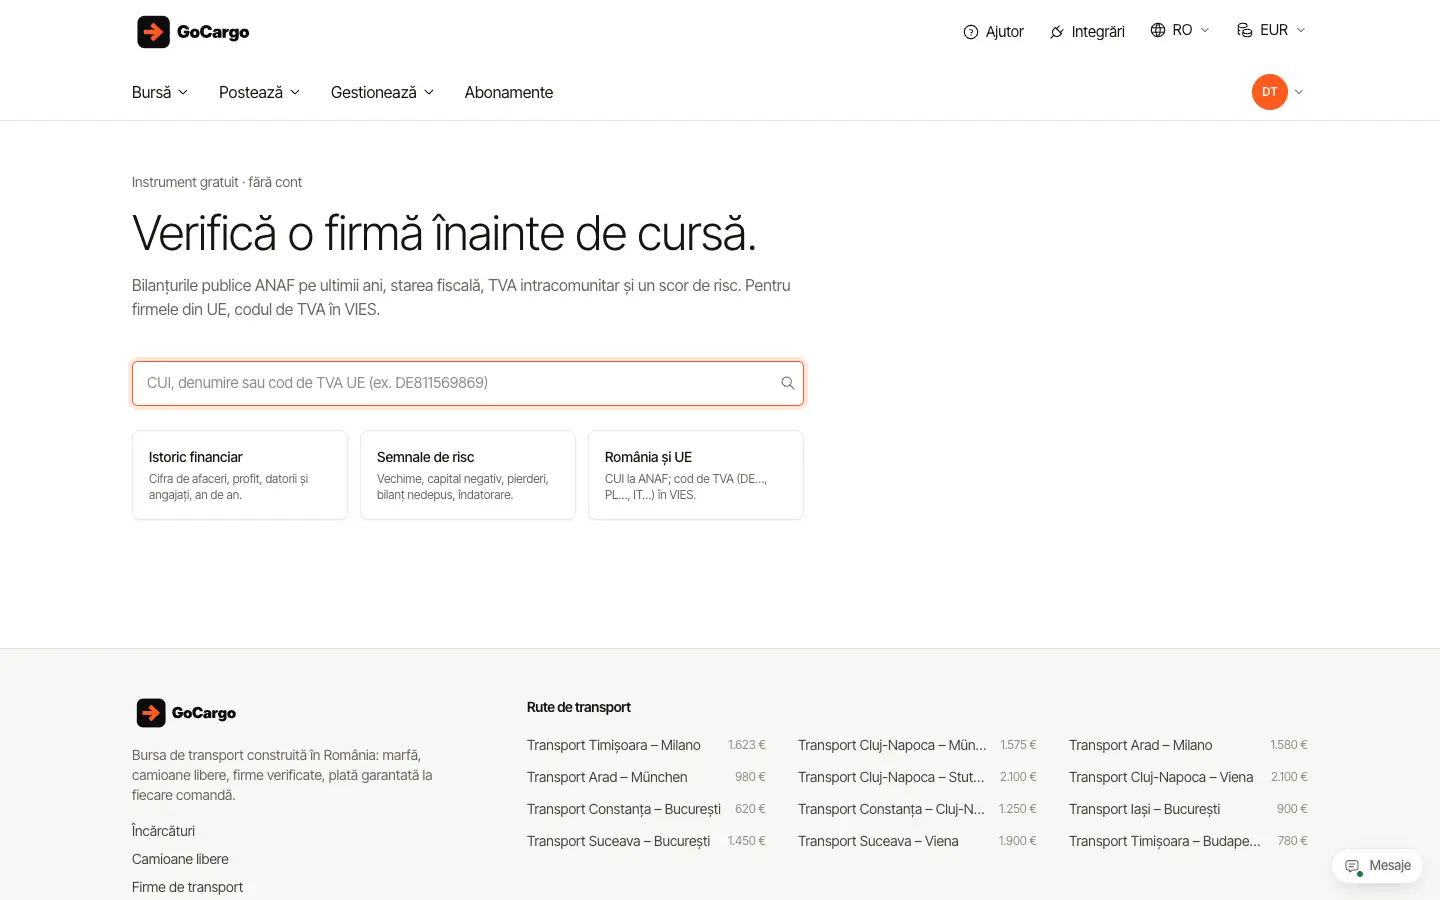The image size is (1440, 900).
Task: Click the globe language icon
Action: coord(1158,30)
